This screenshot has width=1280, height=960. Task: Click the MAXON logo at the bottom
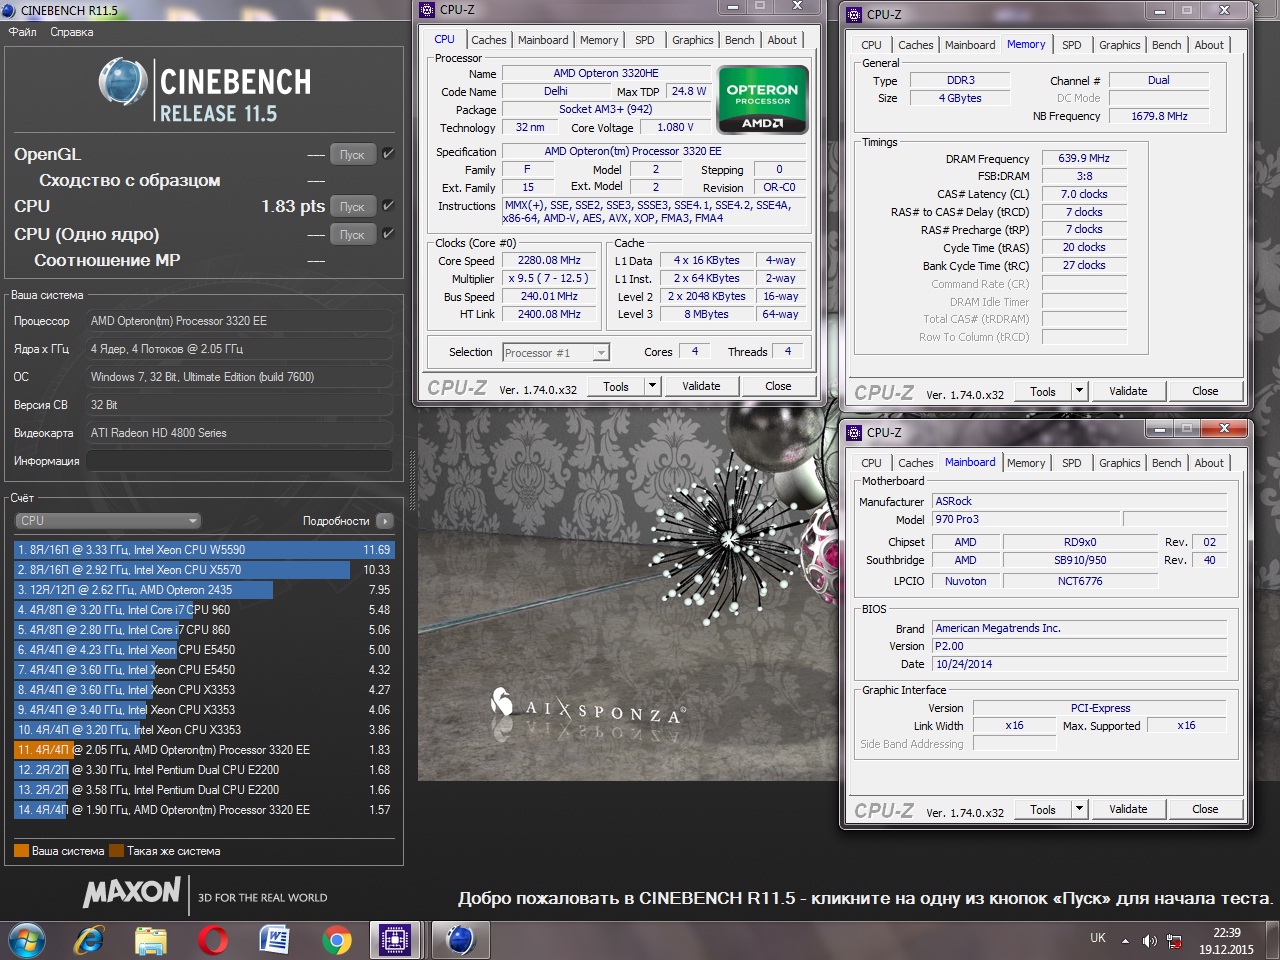(132, 893)
